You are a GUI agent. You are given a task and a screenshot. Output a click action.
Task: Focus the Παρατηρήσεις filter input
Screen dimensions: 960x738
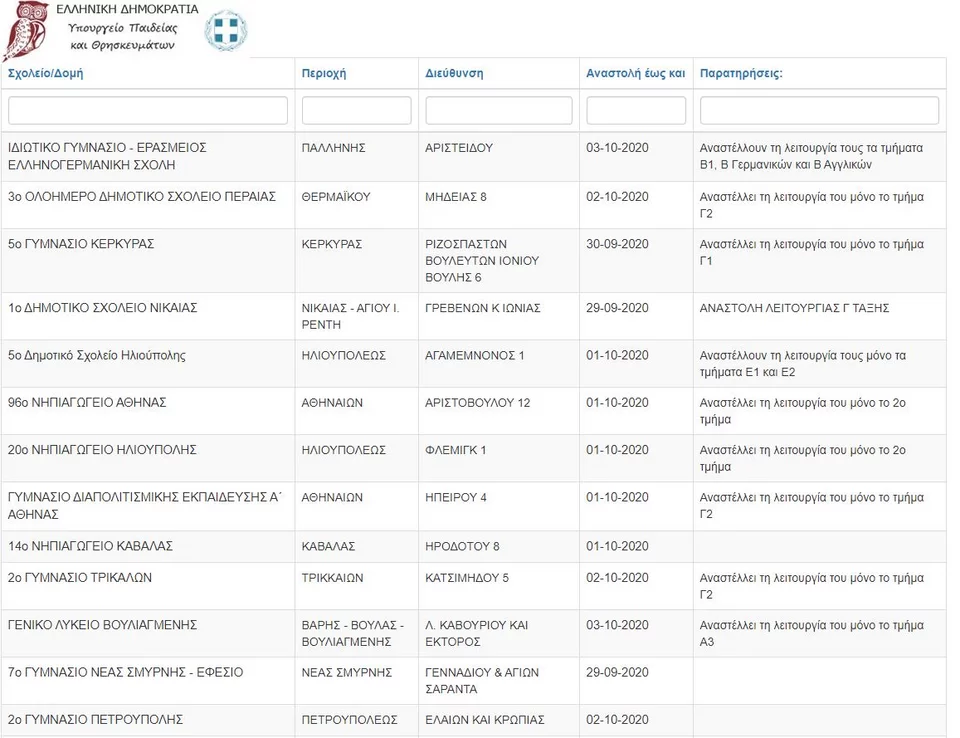pos(819,110)
